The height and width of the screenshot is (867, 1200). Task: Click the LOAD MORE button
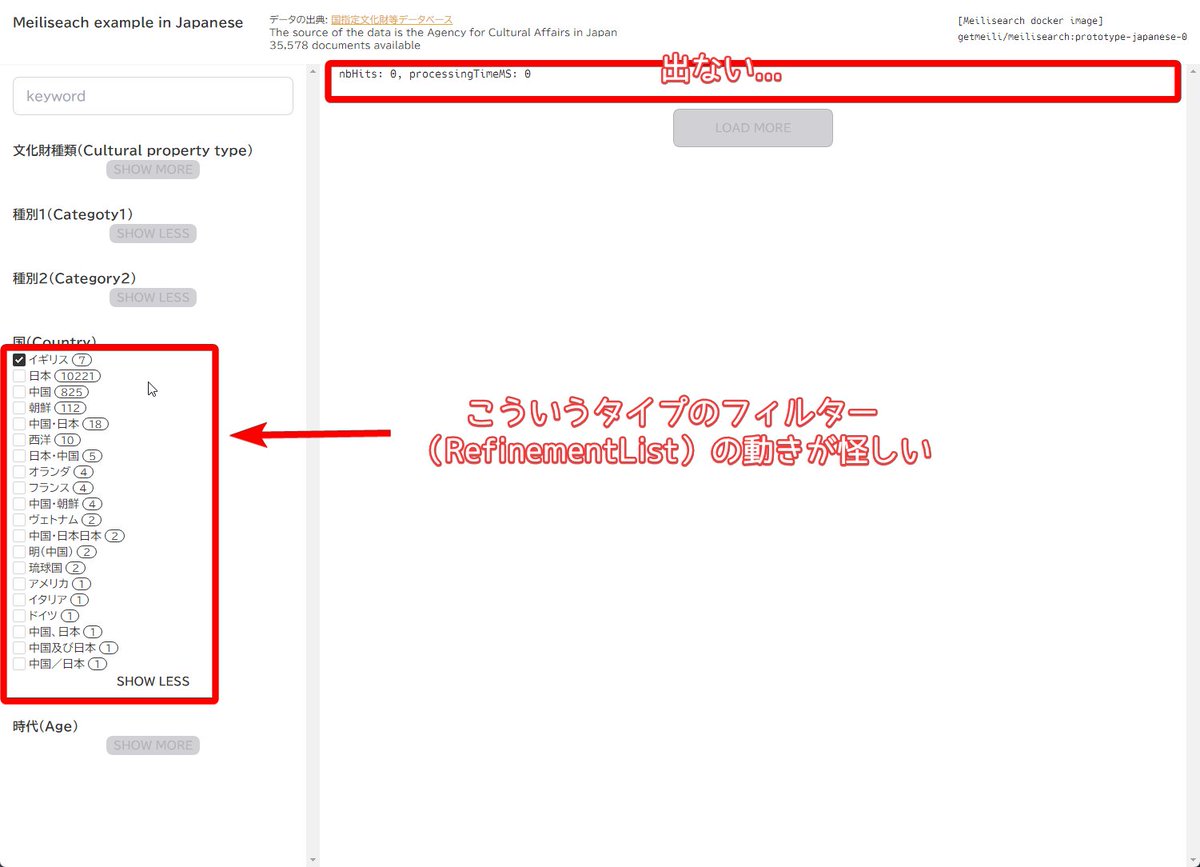[x=752, y=128]
